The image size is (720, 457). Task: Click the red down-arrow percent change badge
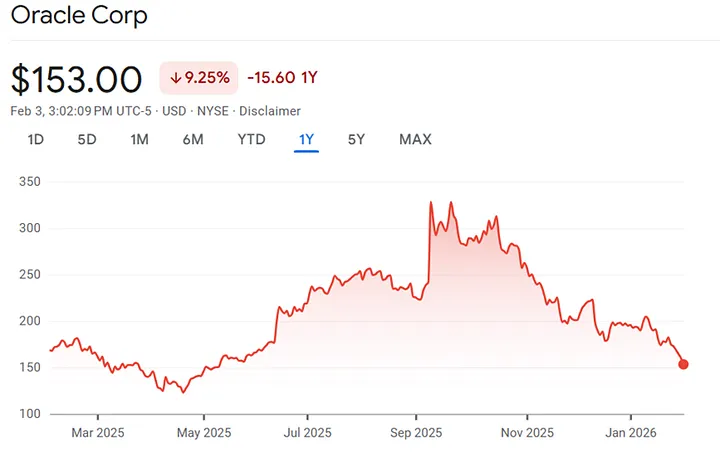200,77
